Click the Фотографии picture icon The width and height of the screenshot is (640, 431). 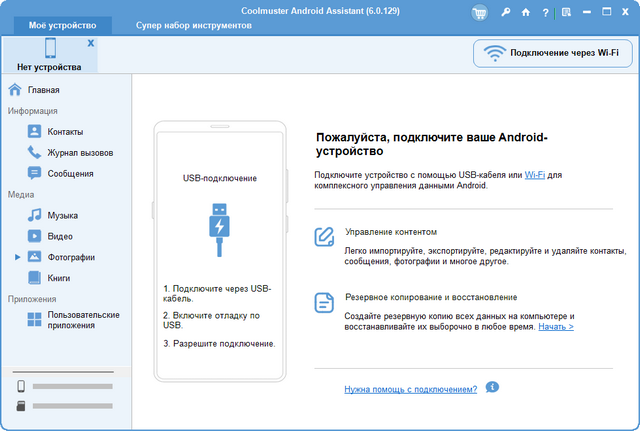(34, 257)
